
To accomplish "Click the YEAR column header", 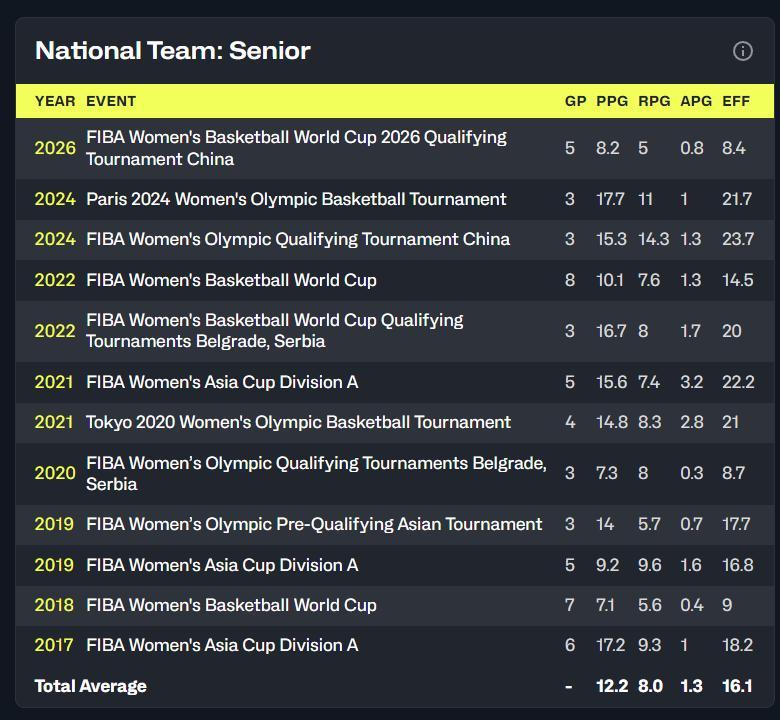I will pos(55,101).
